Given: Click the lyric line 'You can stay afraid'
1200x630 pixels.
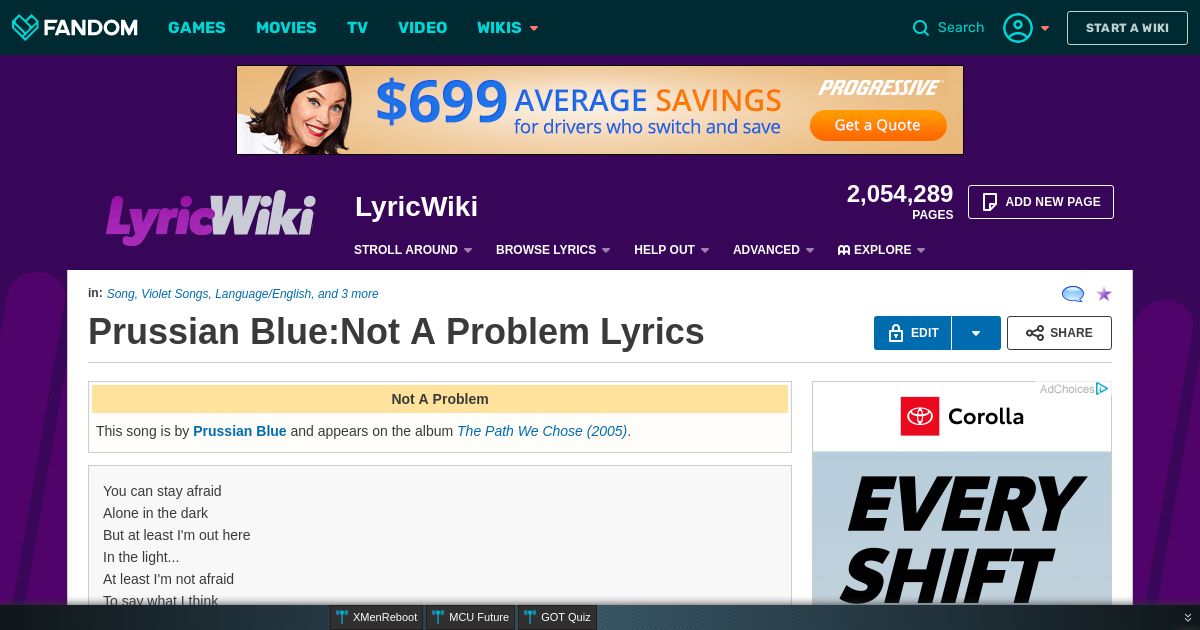Looking at the screenshot, I should (x=162, y=491).
